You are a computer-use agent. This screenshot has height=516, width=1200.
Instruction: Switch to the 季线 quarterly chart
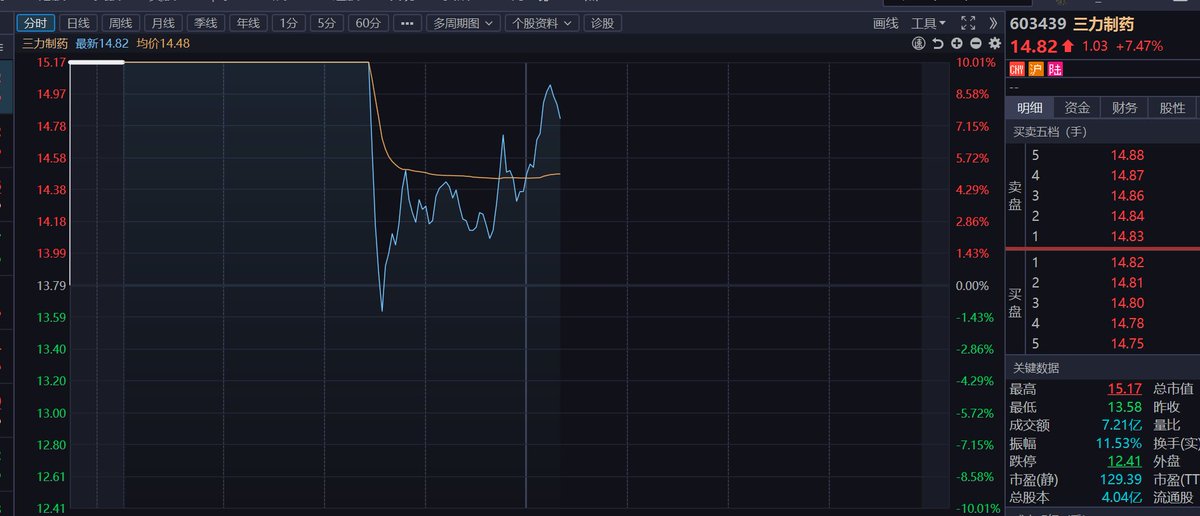click(204, 23)
